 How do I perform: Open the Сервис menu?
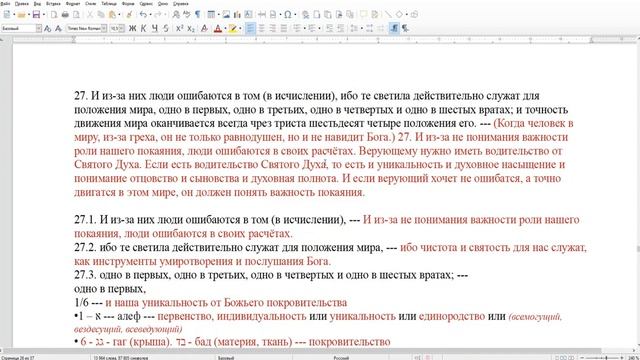point(146,4)
